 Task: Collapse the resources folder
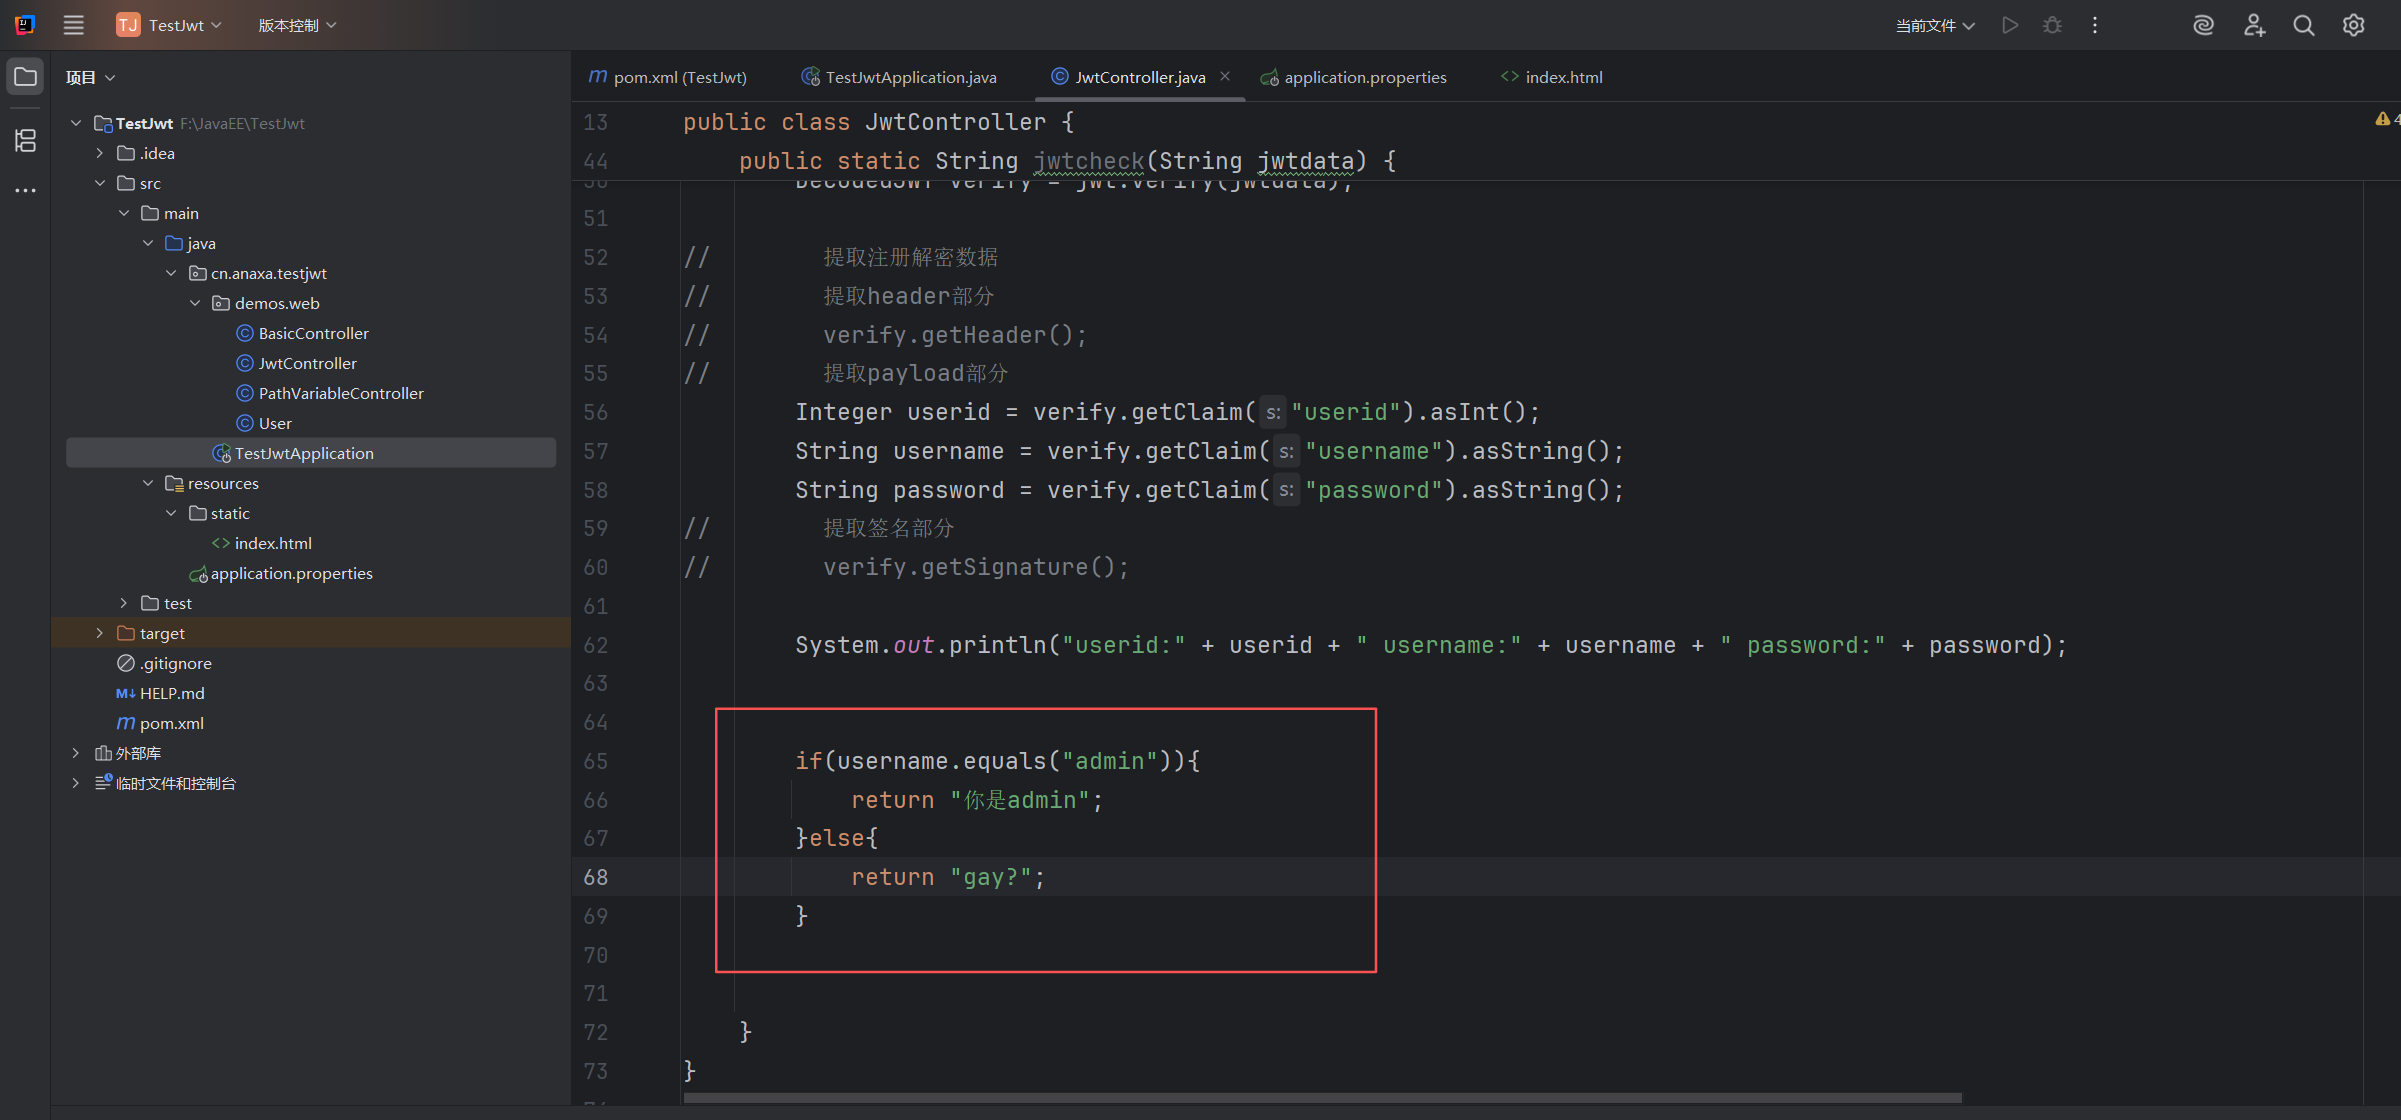click(148, 483)
